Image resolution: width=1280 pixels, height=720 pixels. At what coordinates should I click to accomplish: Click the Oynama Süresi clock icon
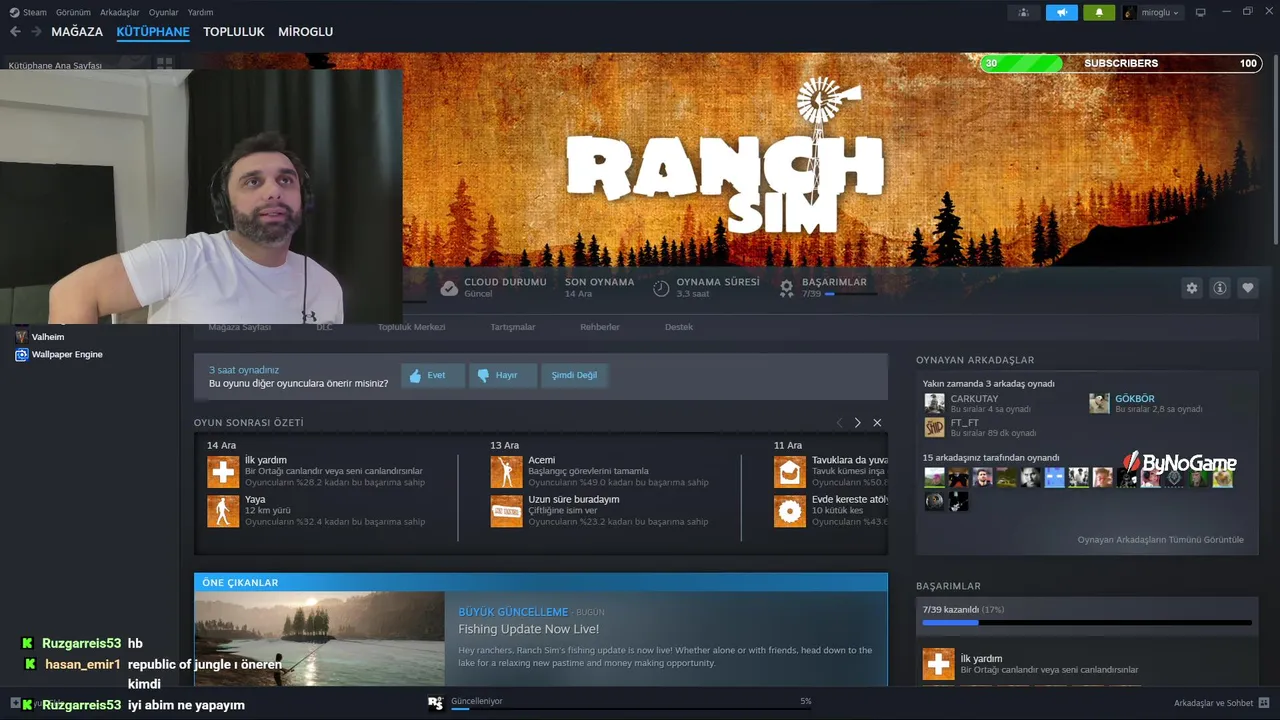point(661,288)
